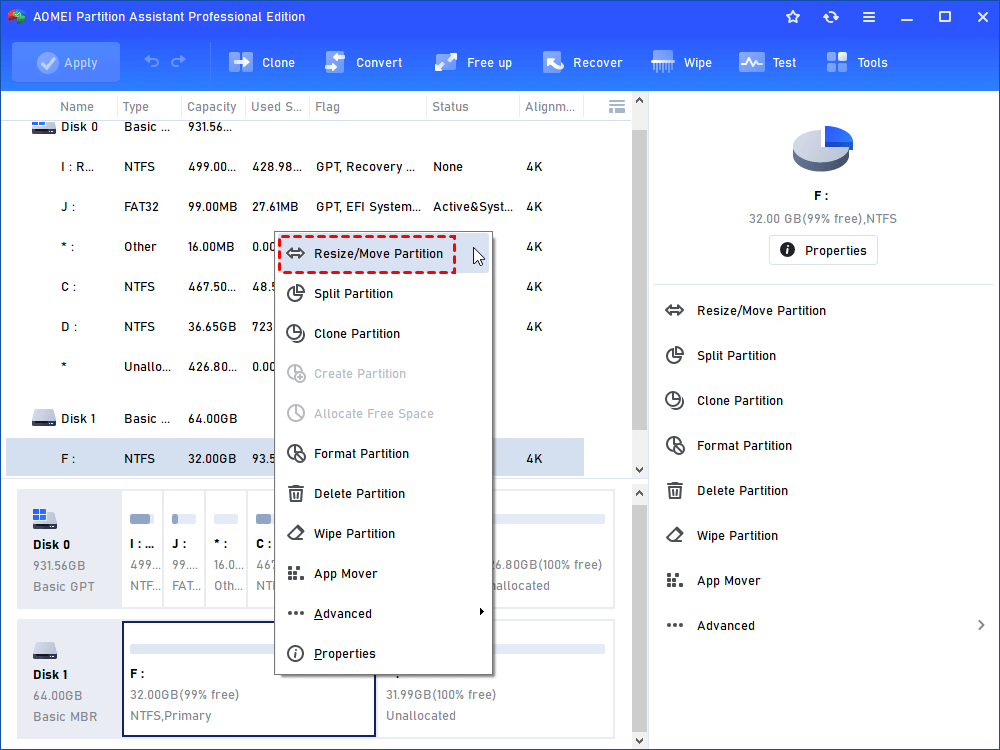This screenshot has height=750, width=1000.
Task: Click the Properties button in right panel
Action: point(823,250)
